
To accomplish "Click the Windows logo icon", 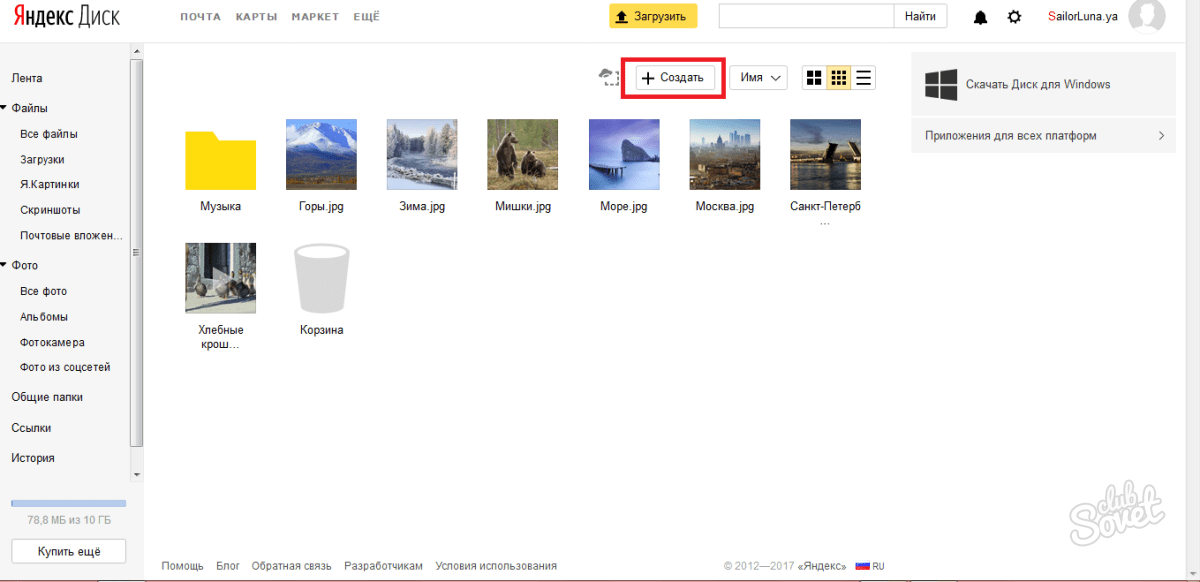I will pos(940,85).
